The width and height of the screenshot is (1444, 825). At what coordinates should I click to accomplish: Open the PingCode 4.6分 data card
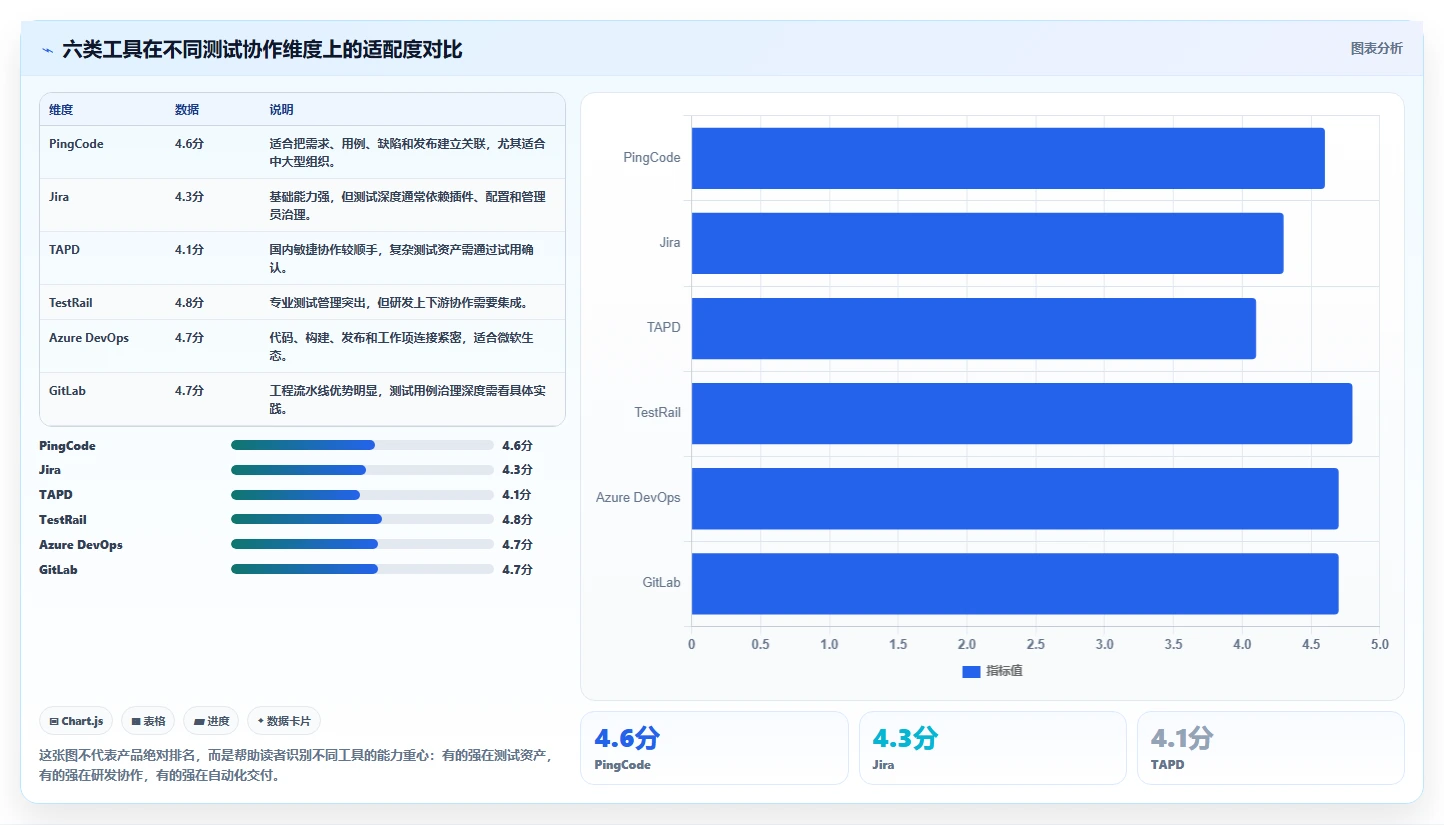[x=714, y=748]
